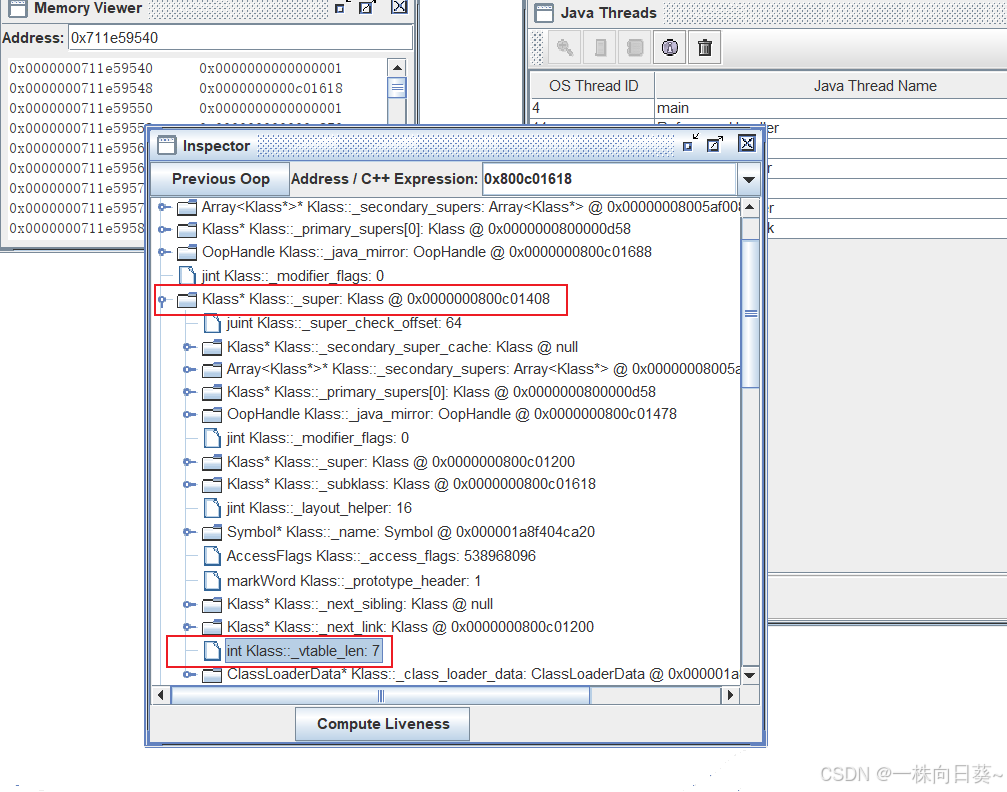The image size is (1007, 792).
Task: Expand the OopHandle _java_mirror 0x0000000800c01478 node
Action: tap(189, 414)
